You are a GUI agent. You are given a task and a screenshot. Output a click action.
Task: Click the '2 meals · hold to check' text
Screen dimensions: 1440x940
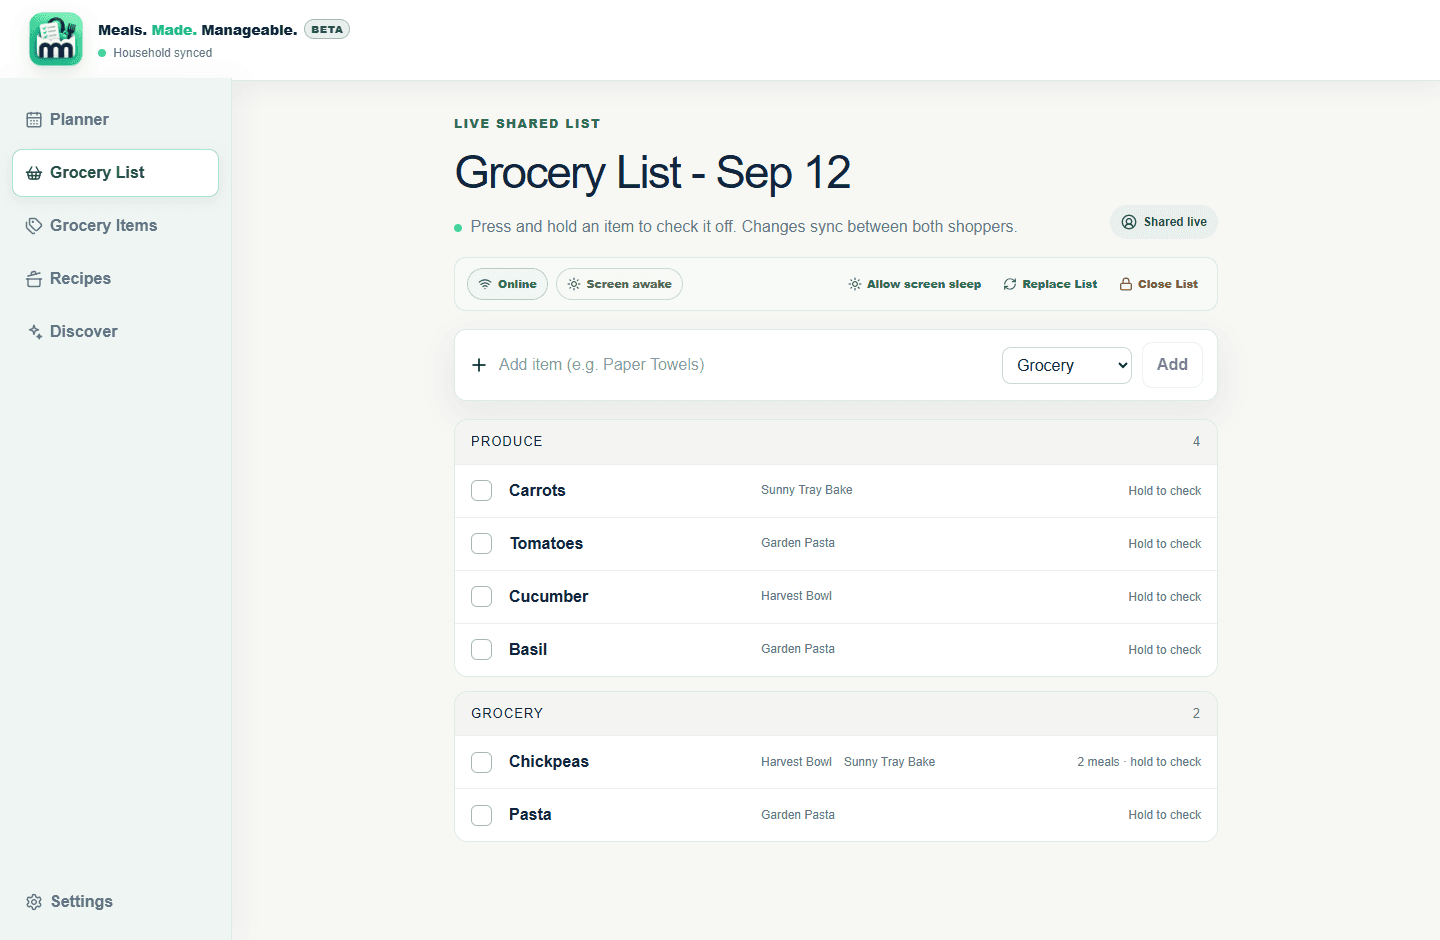pyautogui.click(x=1139, y=762)
